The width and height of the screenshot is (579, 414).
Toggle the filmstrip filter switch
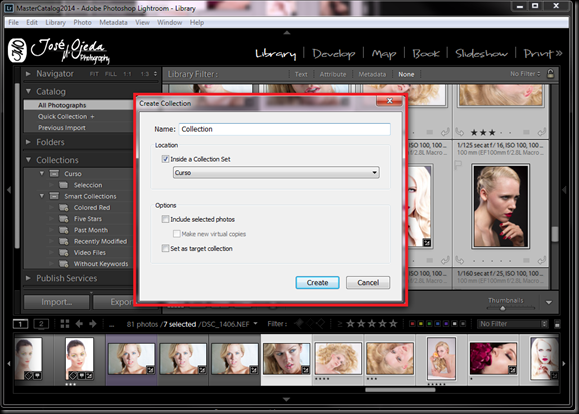[557, 324]
